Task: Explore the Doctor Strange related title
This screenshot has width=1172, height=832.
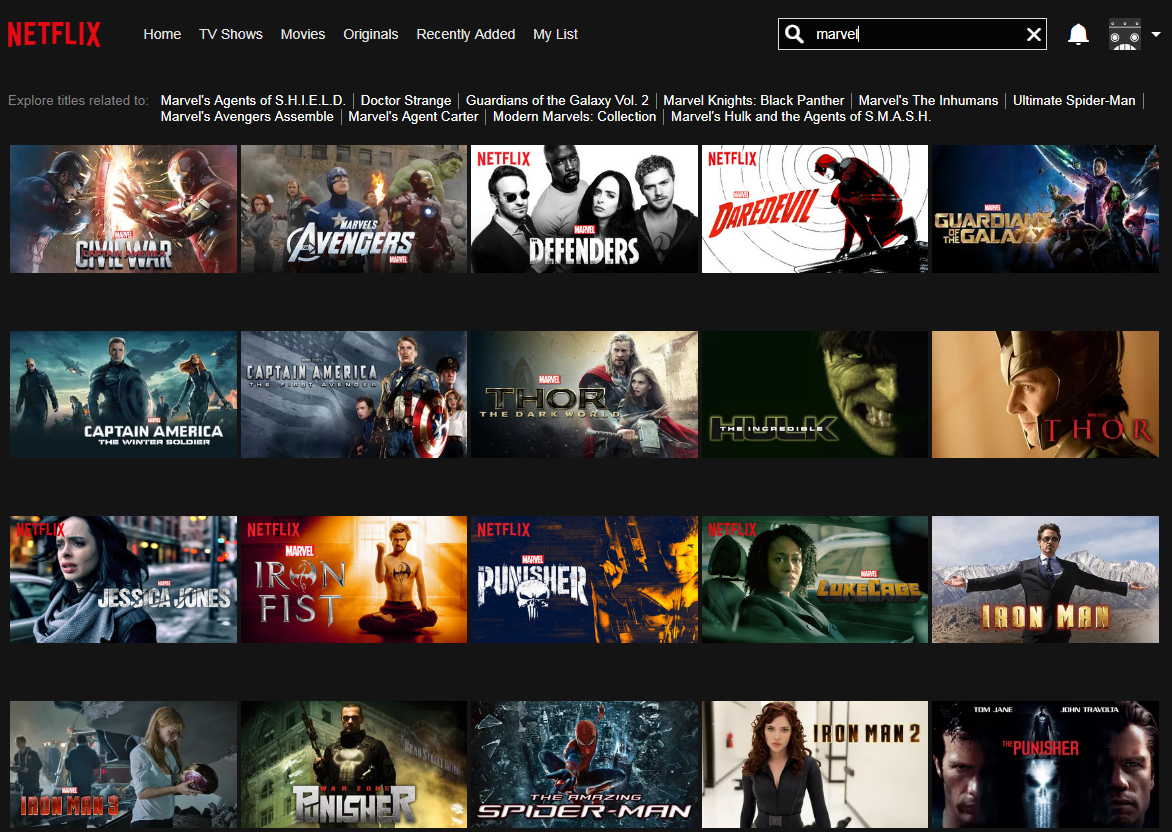Action: (406, 100)
